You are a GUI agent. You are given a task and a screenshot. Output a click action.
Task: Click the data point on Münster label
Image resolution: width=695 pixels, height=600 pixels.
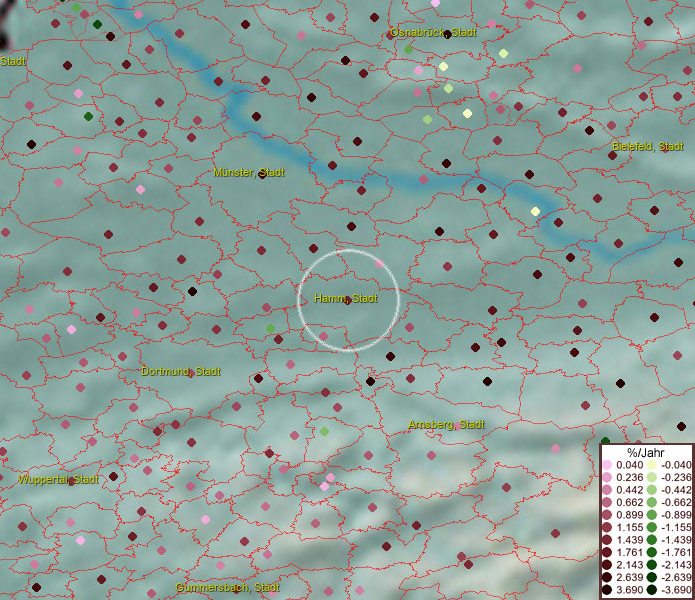coord(262,174)
